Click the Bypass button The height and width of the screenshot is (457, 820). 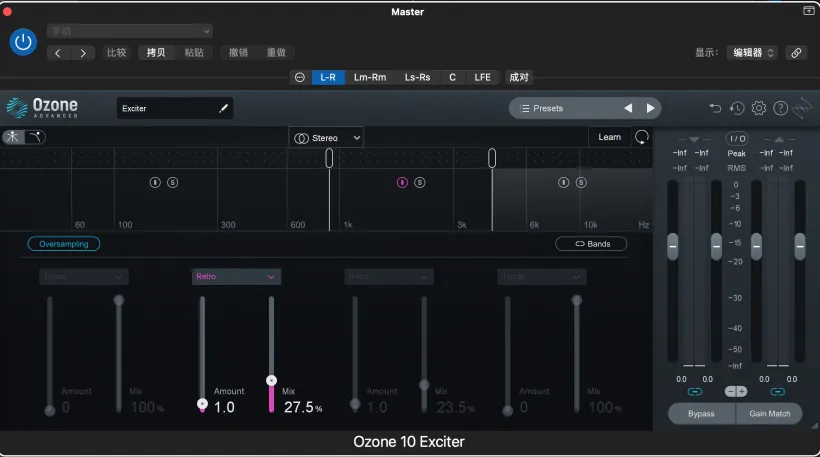pyautogui.click(x=701, y=414)
